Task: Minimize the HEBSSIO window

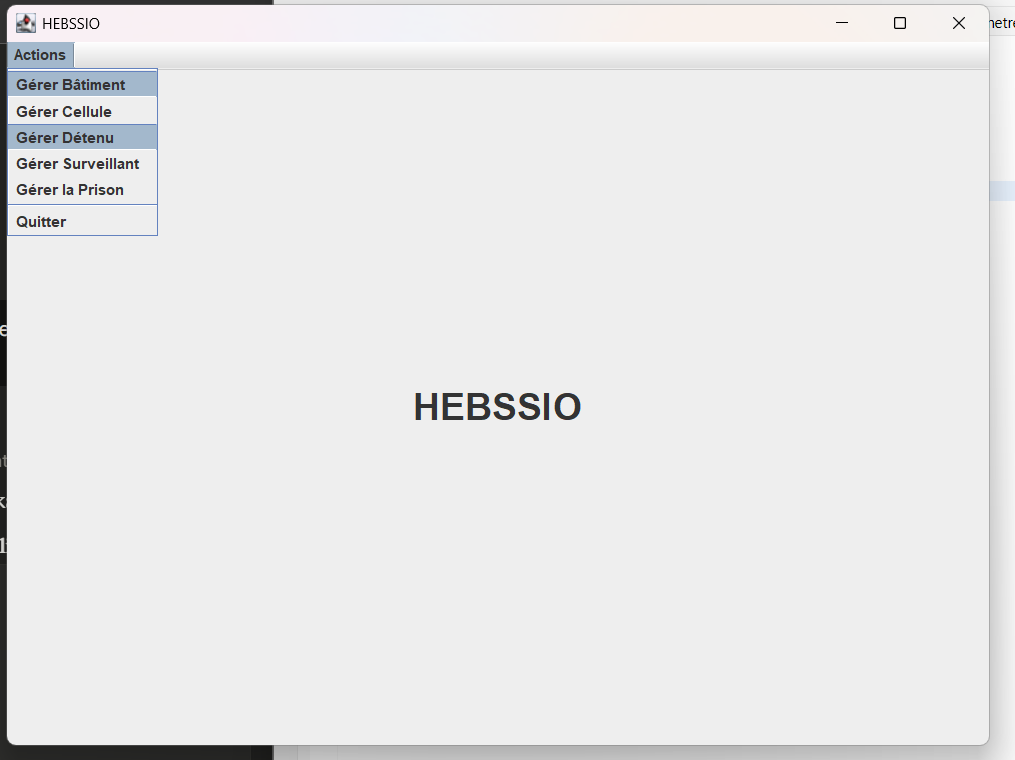Action: (x=841, y=22)
